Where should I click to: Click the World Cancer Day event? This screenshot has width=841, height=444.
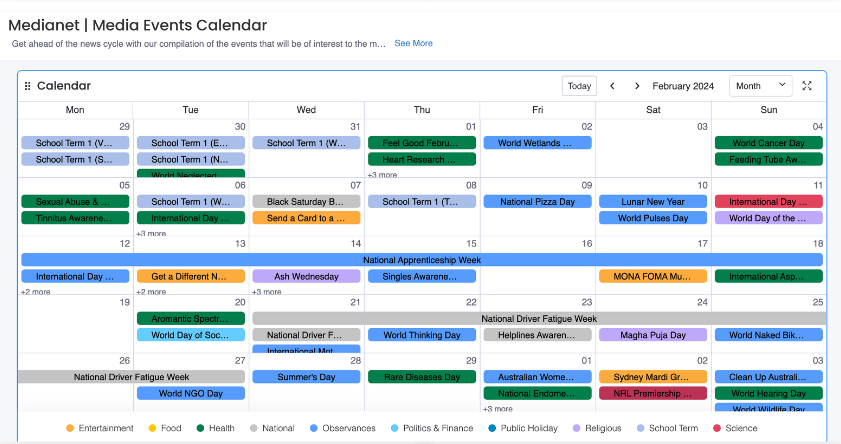click(768, 143)
